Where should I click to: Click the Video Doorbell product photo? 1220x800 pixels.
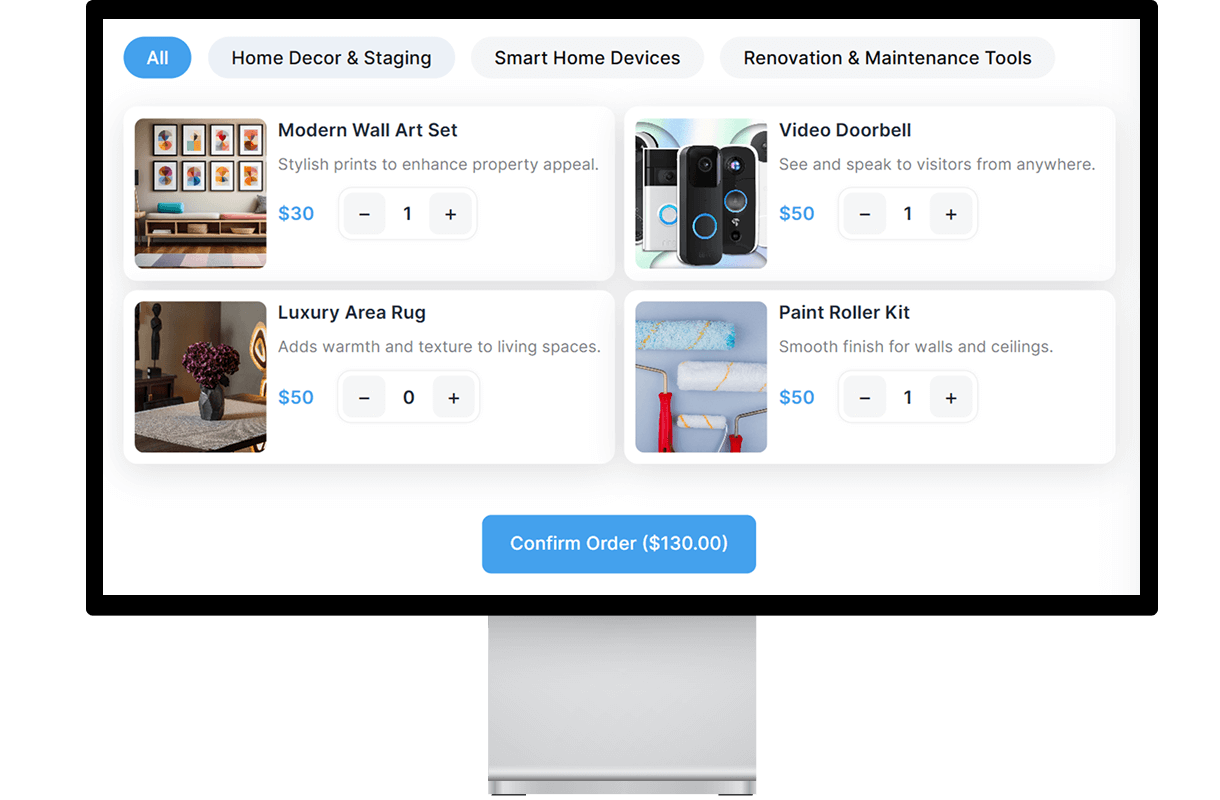coord(701,193)
